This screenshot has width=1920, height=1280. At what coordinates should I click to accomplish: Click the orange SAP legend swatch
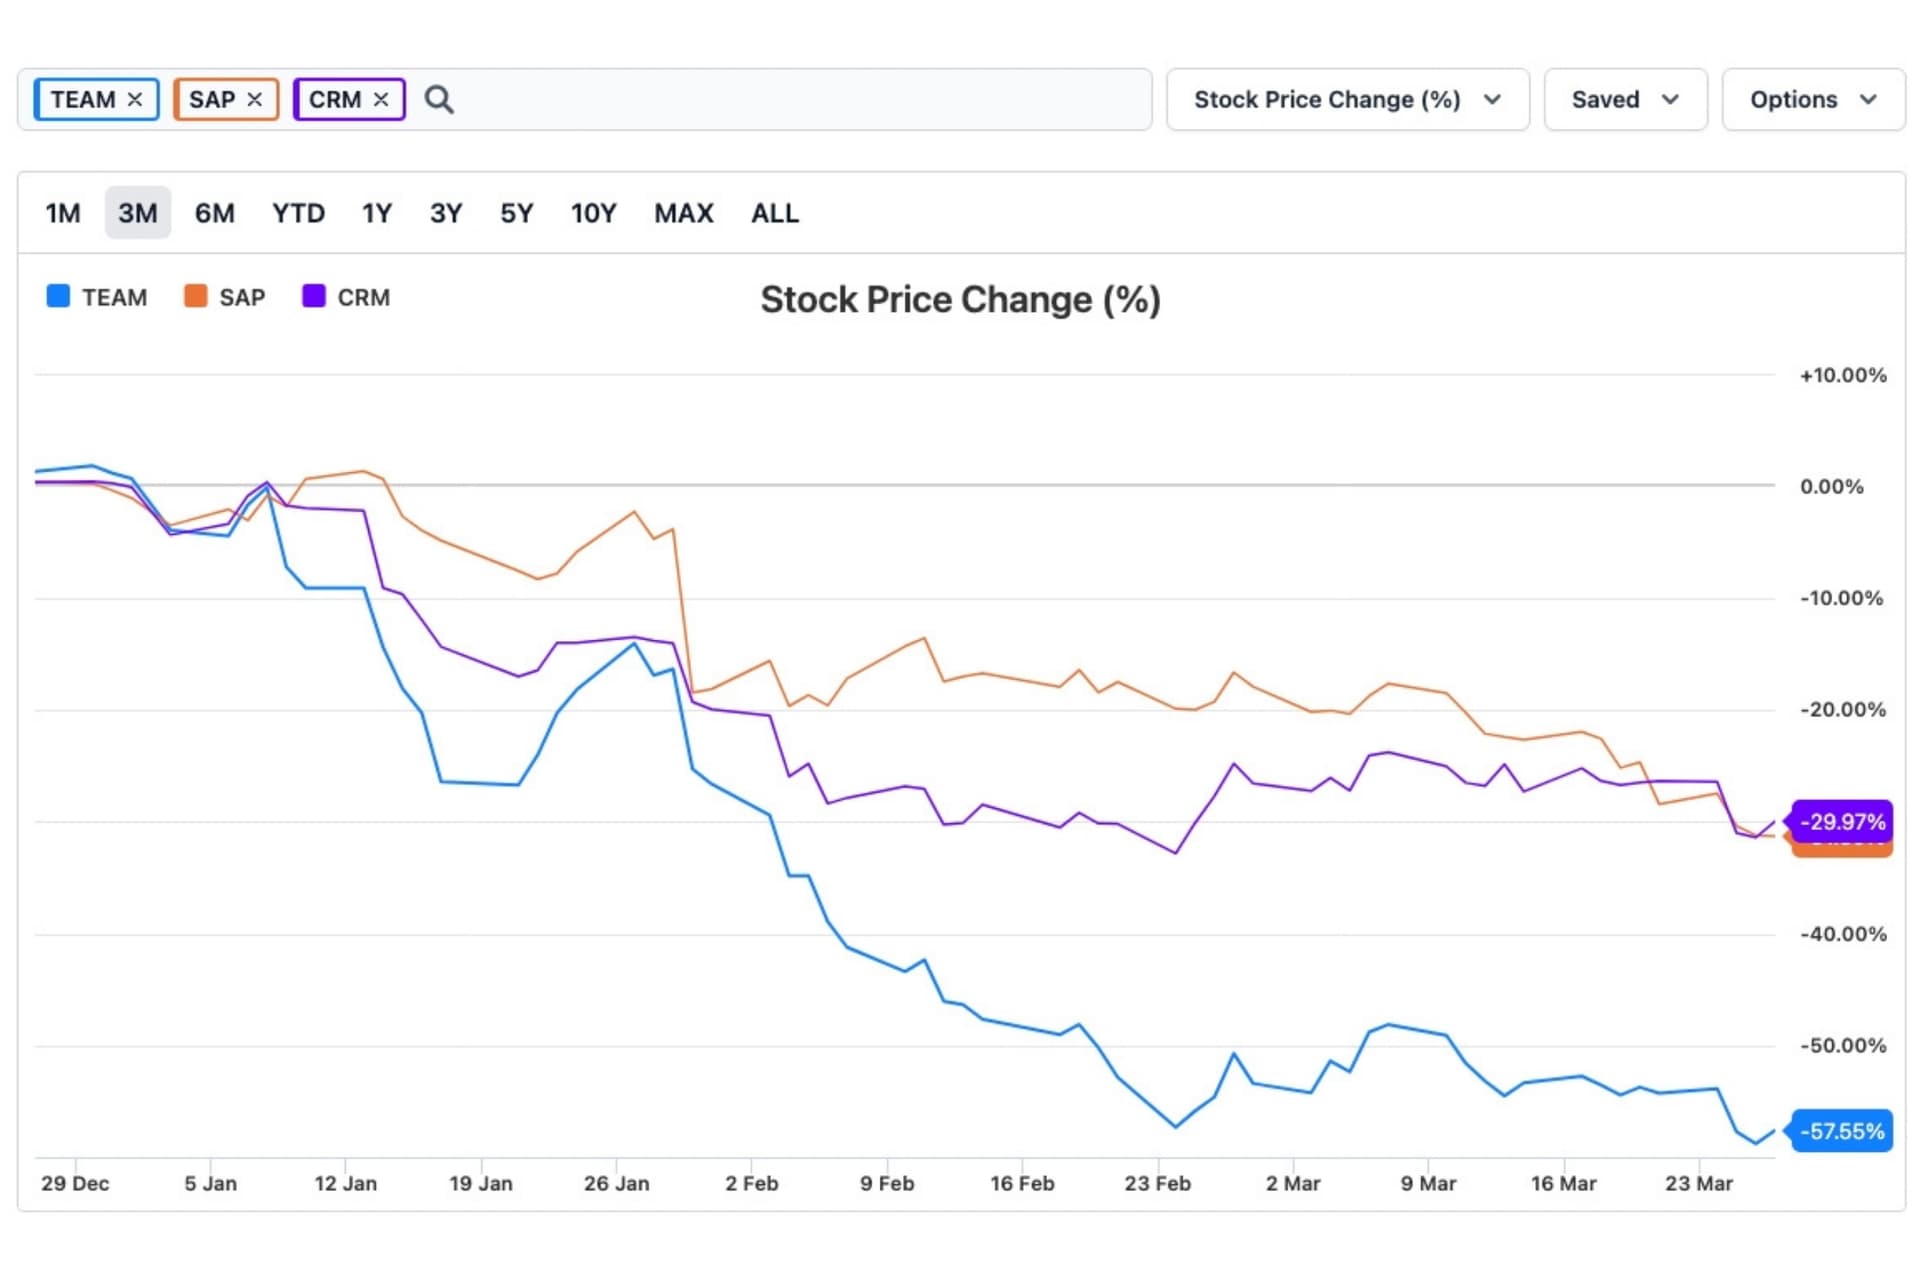pyautogui.click(x=196, y=296)
